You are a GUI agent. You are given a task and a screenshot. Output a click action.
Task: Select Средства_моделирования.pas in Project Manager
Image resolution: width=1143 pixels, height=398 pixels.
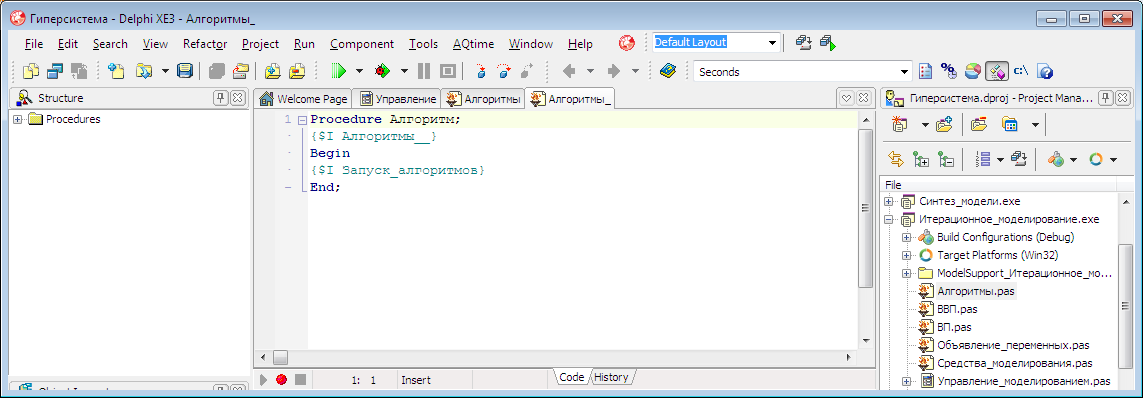tap(1015, 364)
